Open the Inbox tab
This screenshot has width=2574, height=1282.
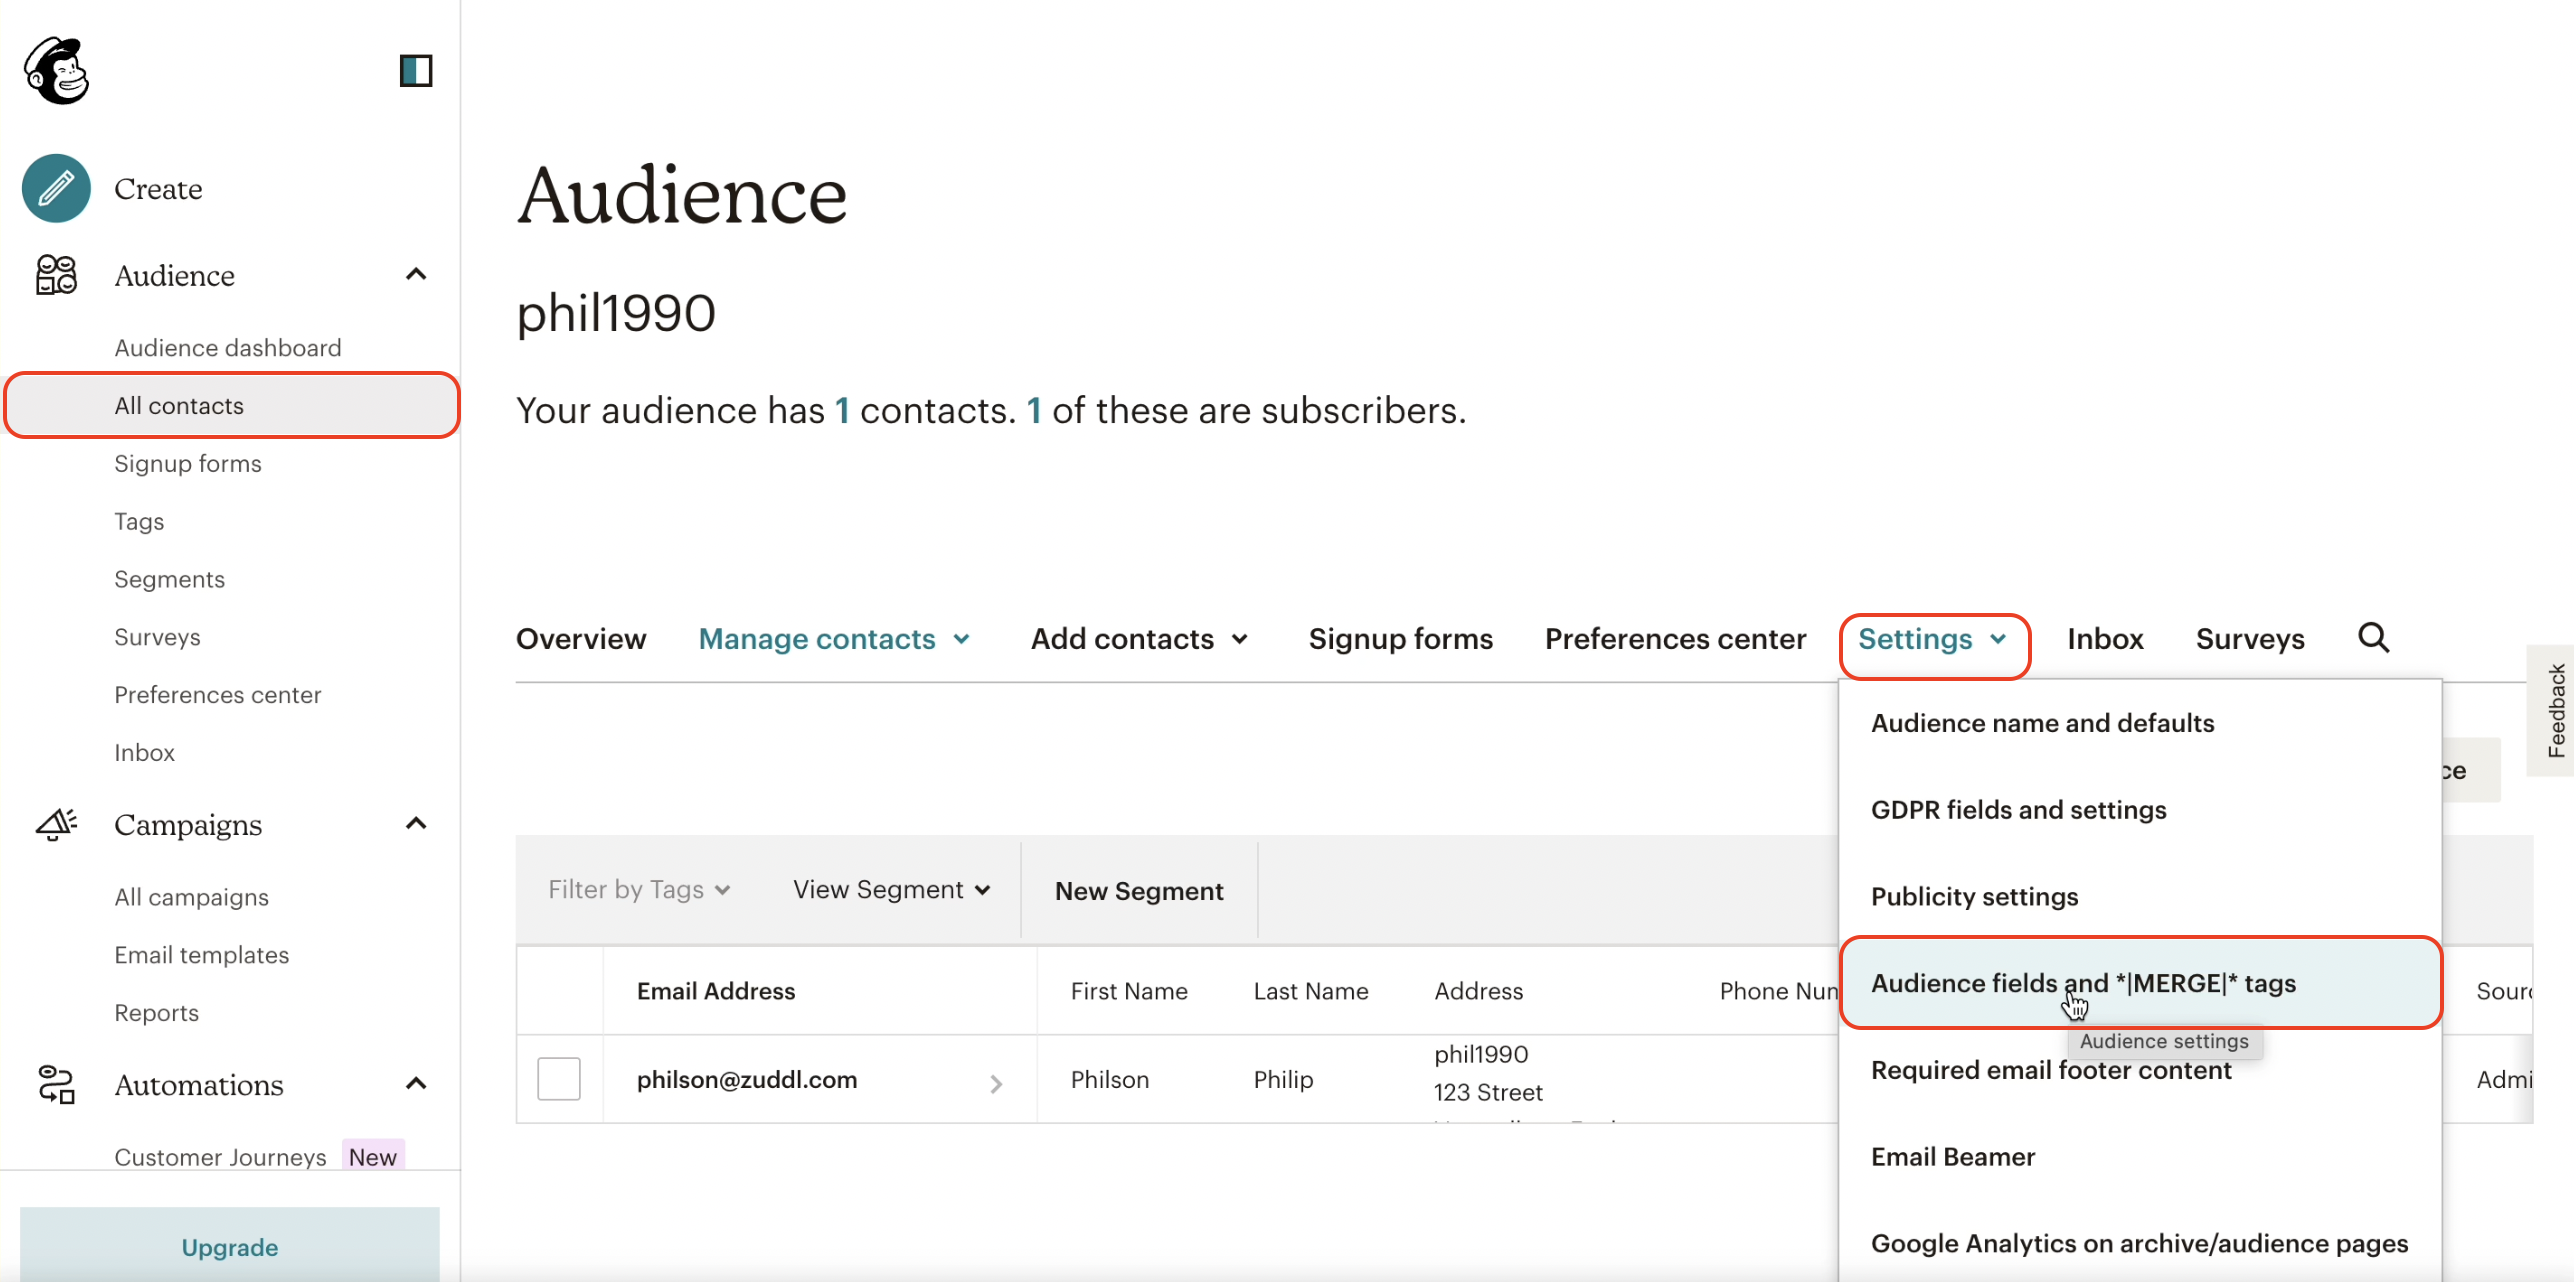(2105, 639)
